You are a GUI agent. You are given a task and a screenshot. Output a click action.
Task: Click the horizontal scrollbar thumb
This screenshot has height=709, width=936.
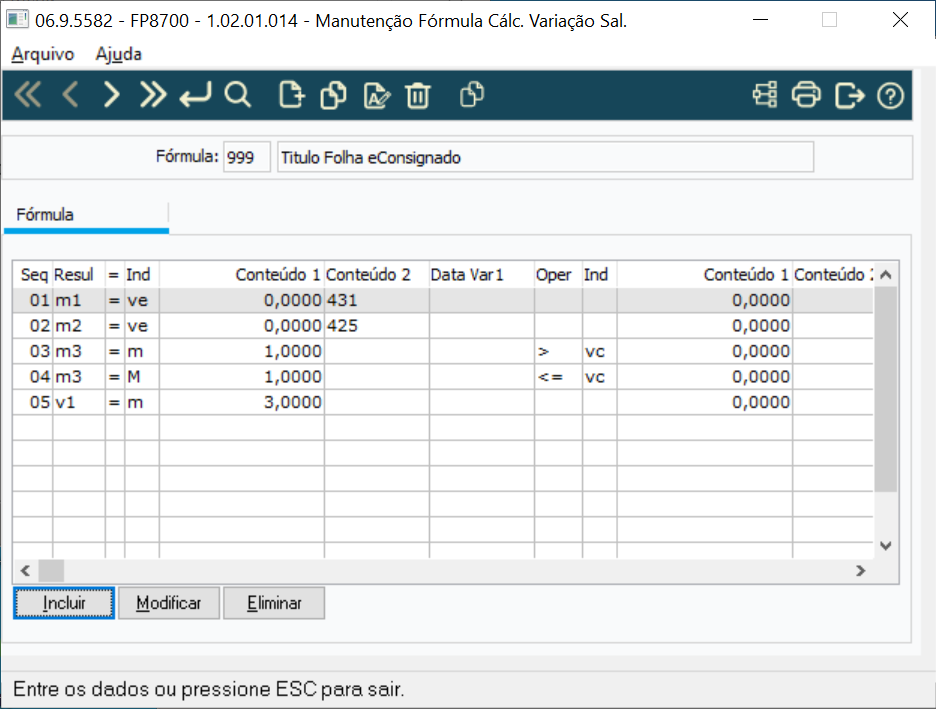pos(51,571)
